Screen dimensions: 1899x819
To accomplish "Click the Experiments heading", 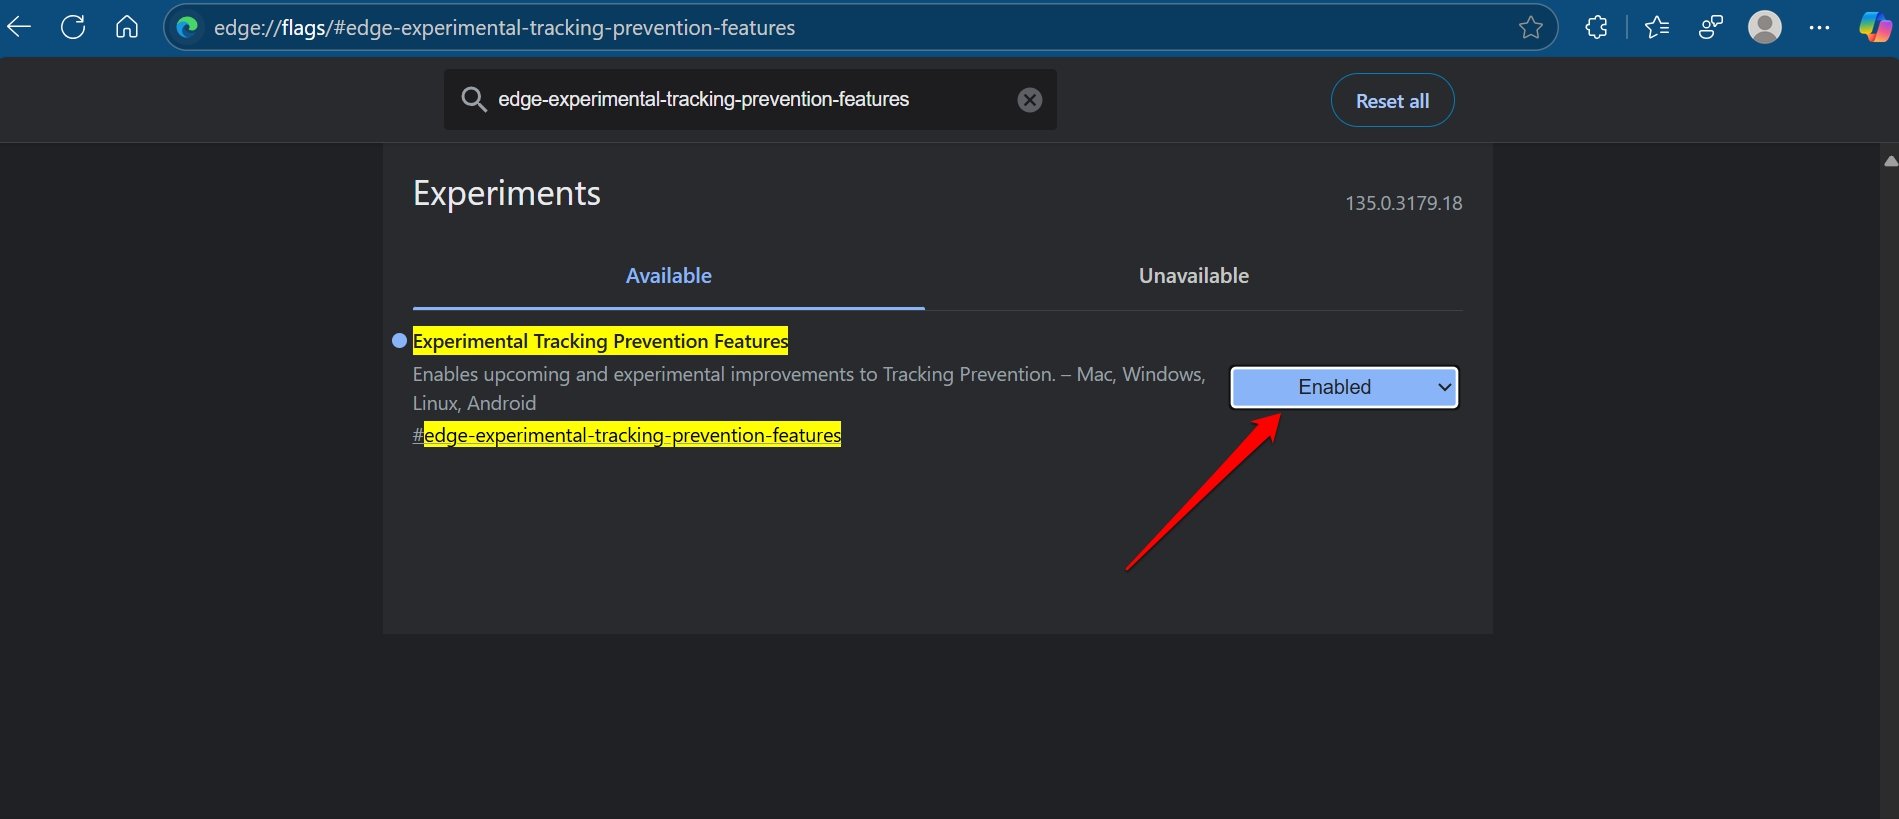I will coord(506,193).
